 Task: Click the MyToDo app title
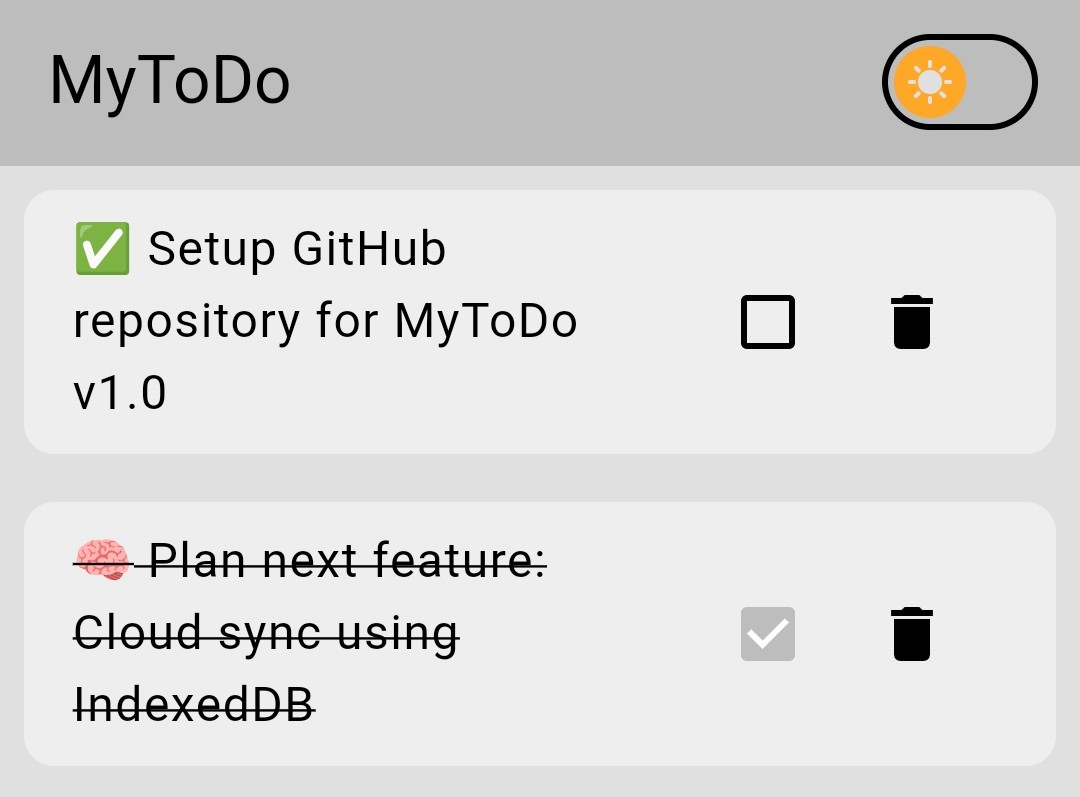pyautogui.click(x=168, y=82)
